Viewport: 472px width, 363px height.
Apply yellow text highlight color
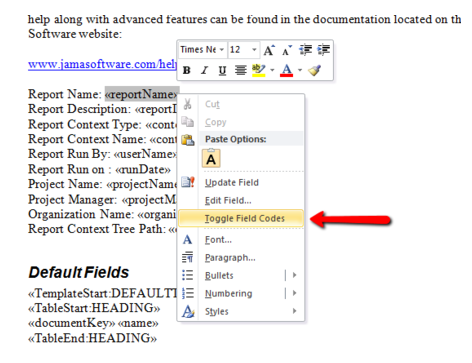(x=258, y=70)
